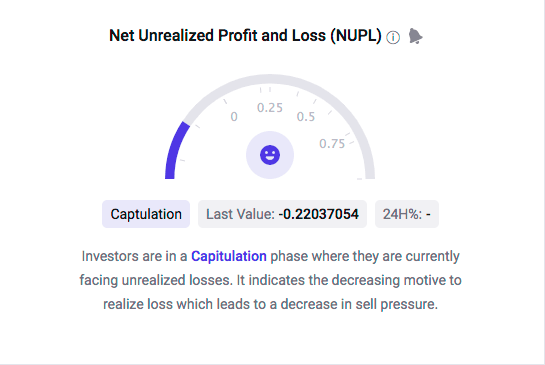
Task: Click the Captulation status badge
Action: tap(146, 214)
